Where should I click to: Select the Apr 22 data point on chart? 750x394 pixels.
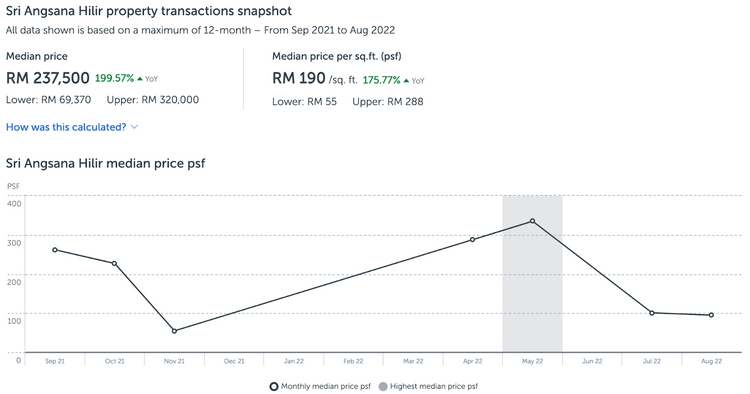[473, 240]
